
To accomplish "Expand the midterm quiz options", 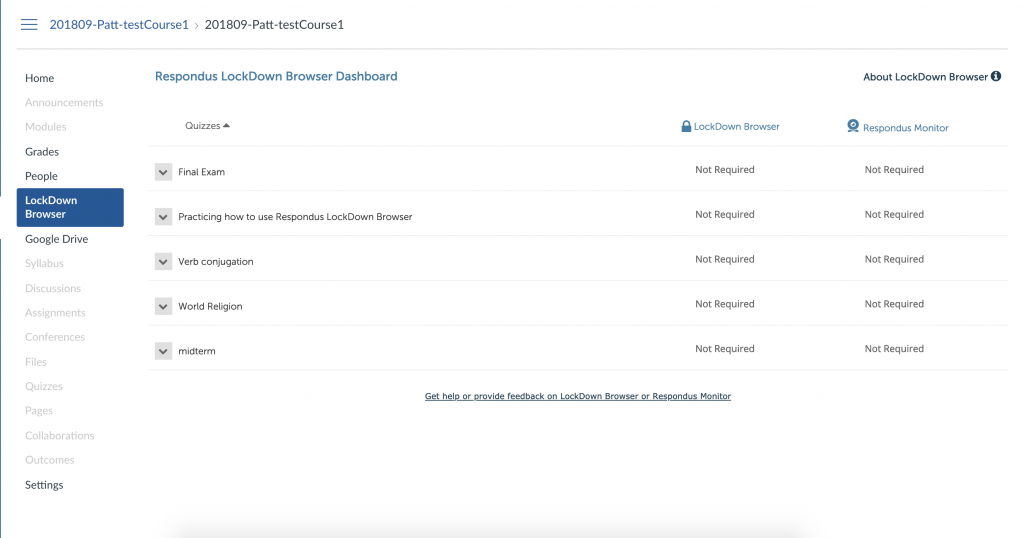I will click(x=164, y=351).
